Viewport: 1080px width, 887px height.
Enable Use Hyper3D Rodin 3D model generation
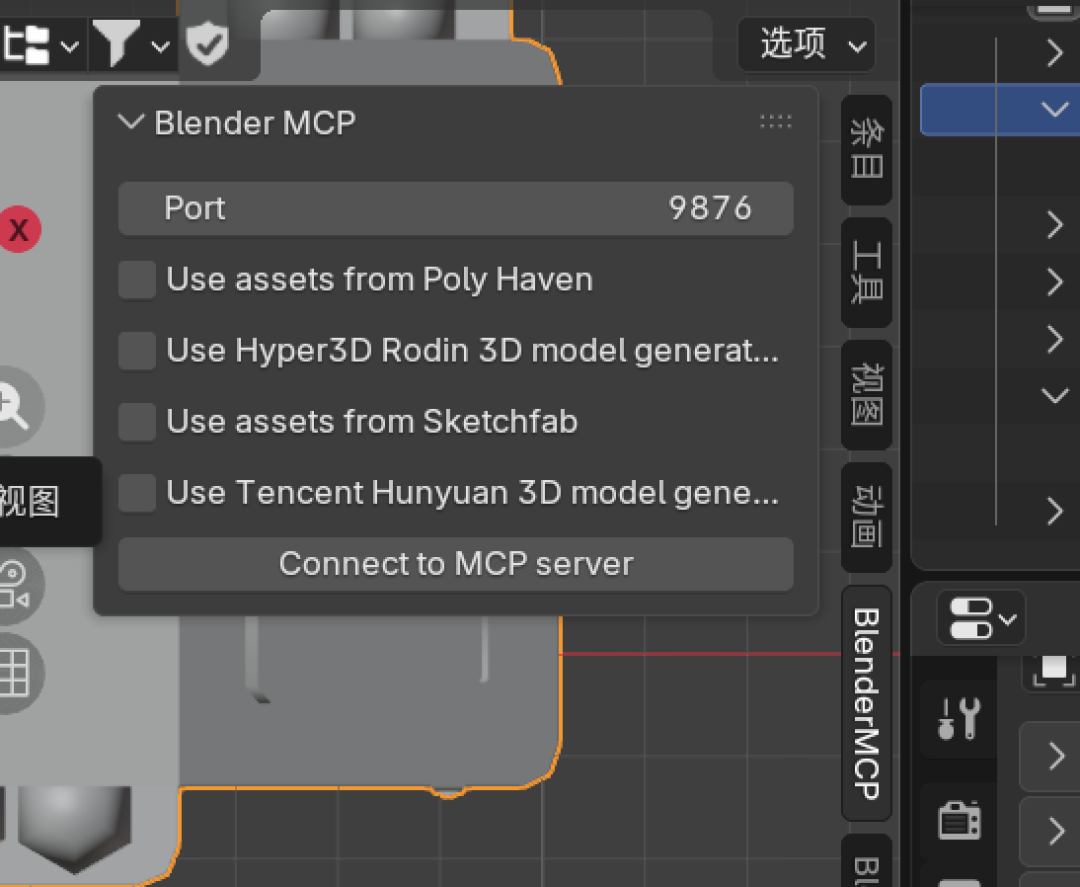[137, 351]
